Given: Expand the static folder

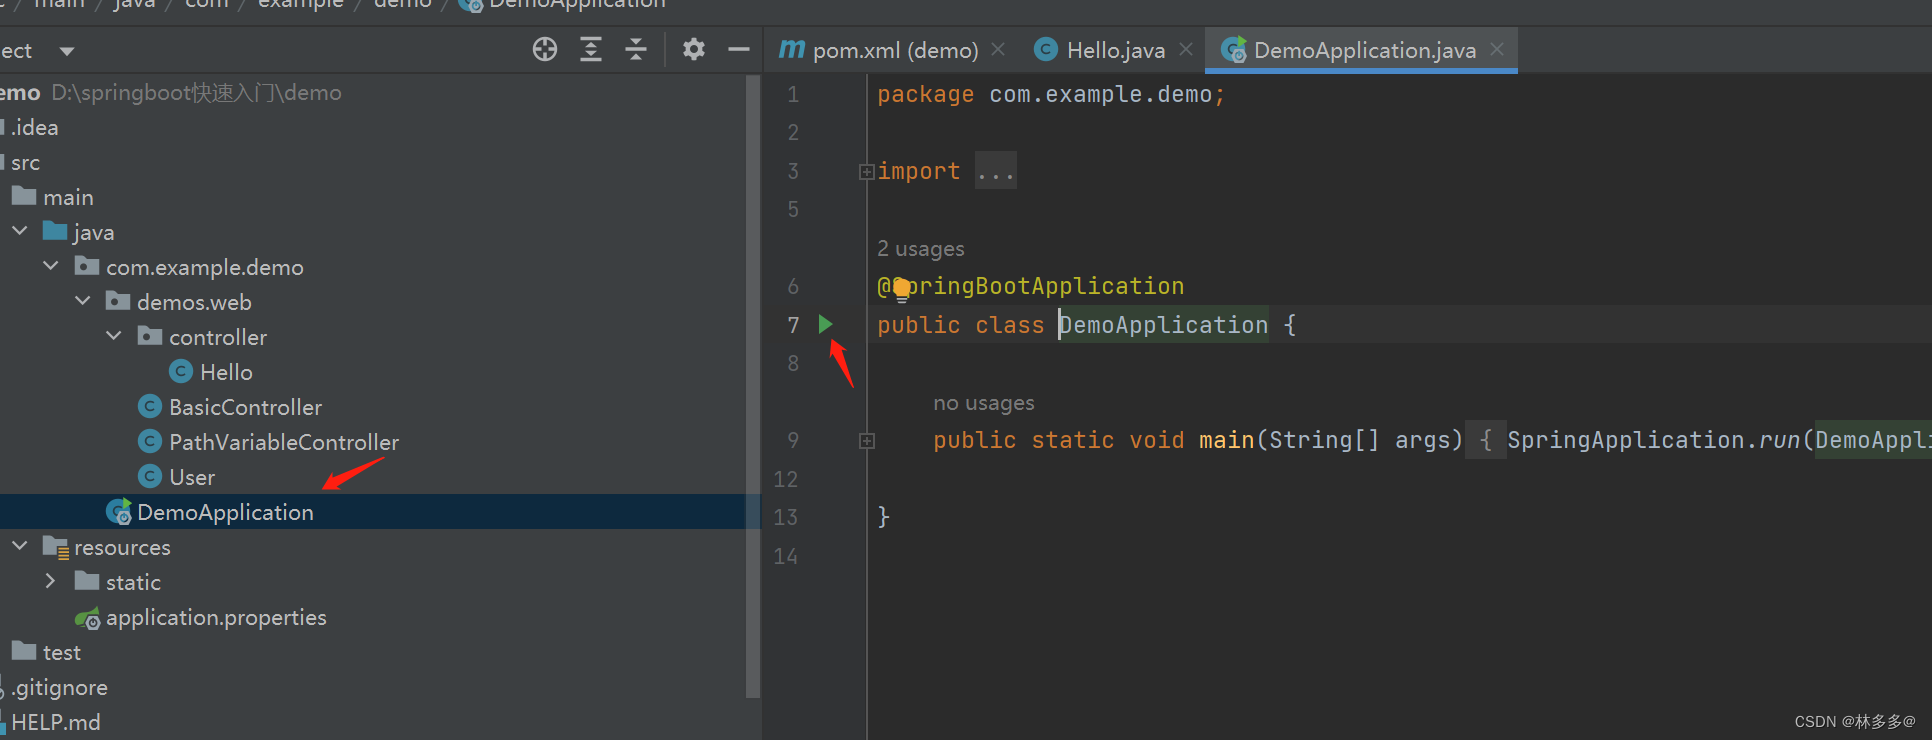Looking at the screenshot, I should coord(51,582).
